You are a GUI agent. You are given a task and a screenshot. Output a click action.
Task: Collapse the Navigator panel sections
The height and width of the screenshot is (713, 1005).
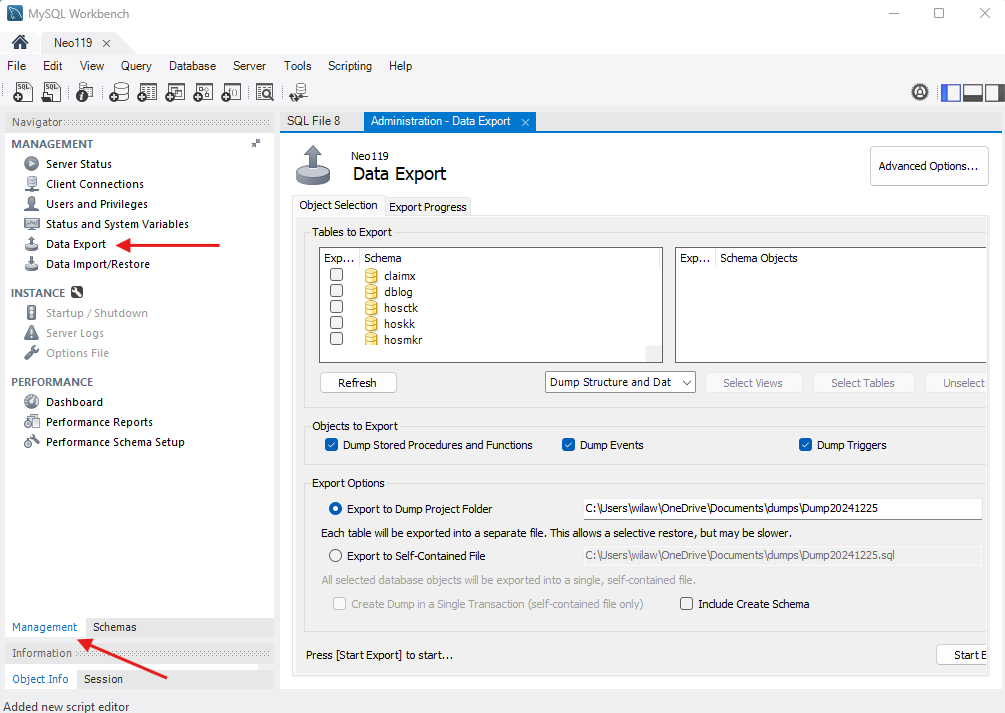tap(256, 144)
